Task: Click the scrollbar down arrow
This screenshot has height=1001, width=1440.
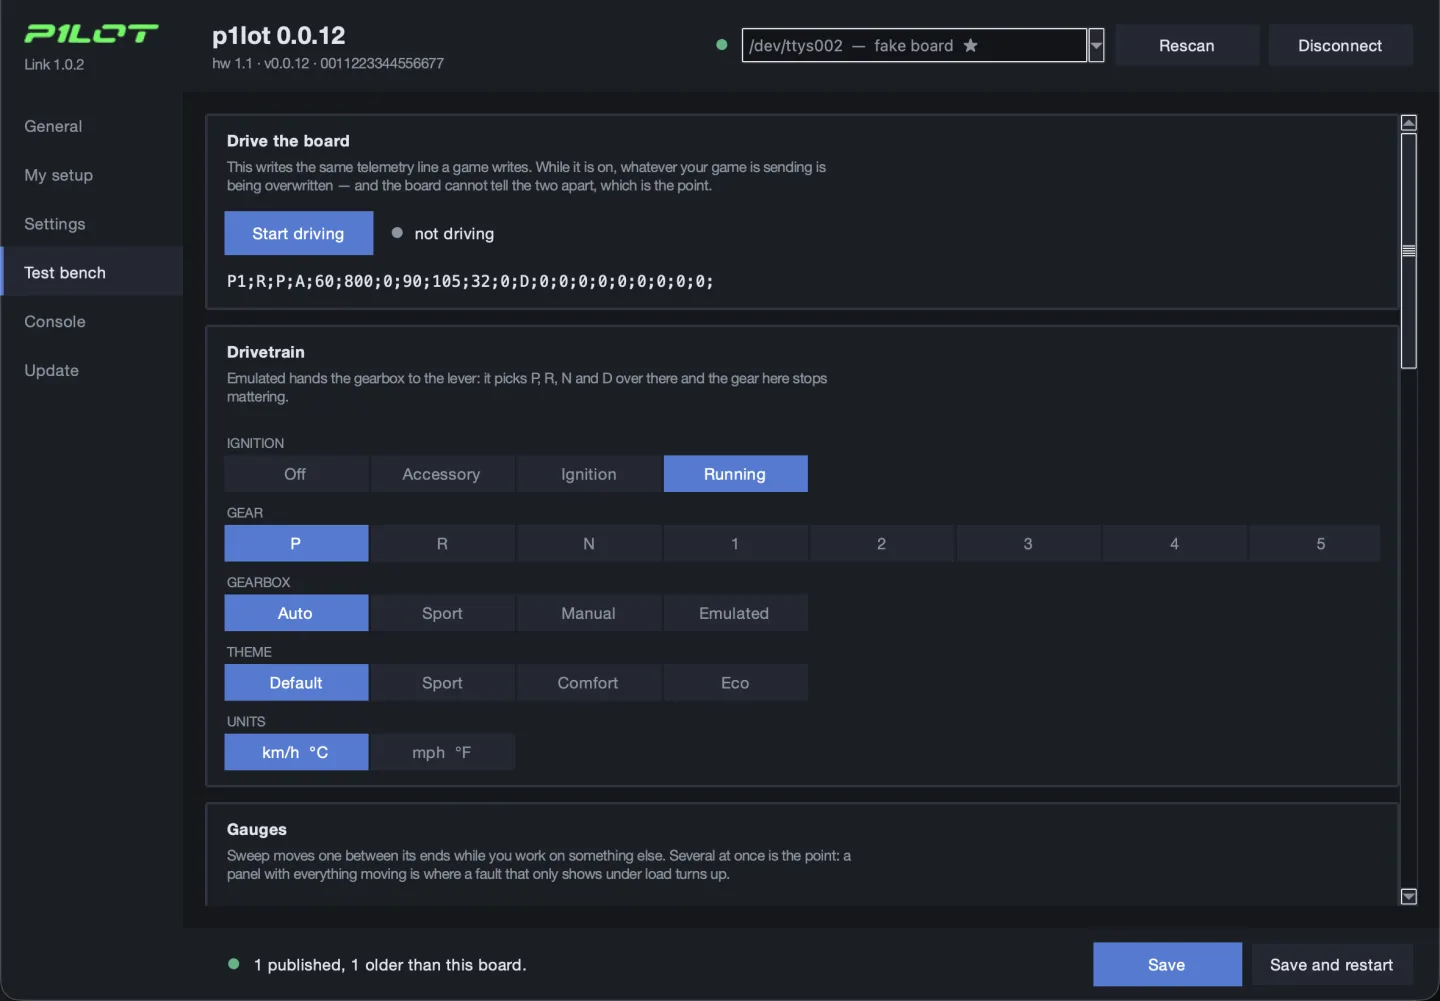Action: pos(1409,897)
